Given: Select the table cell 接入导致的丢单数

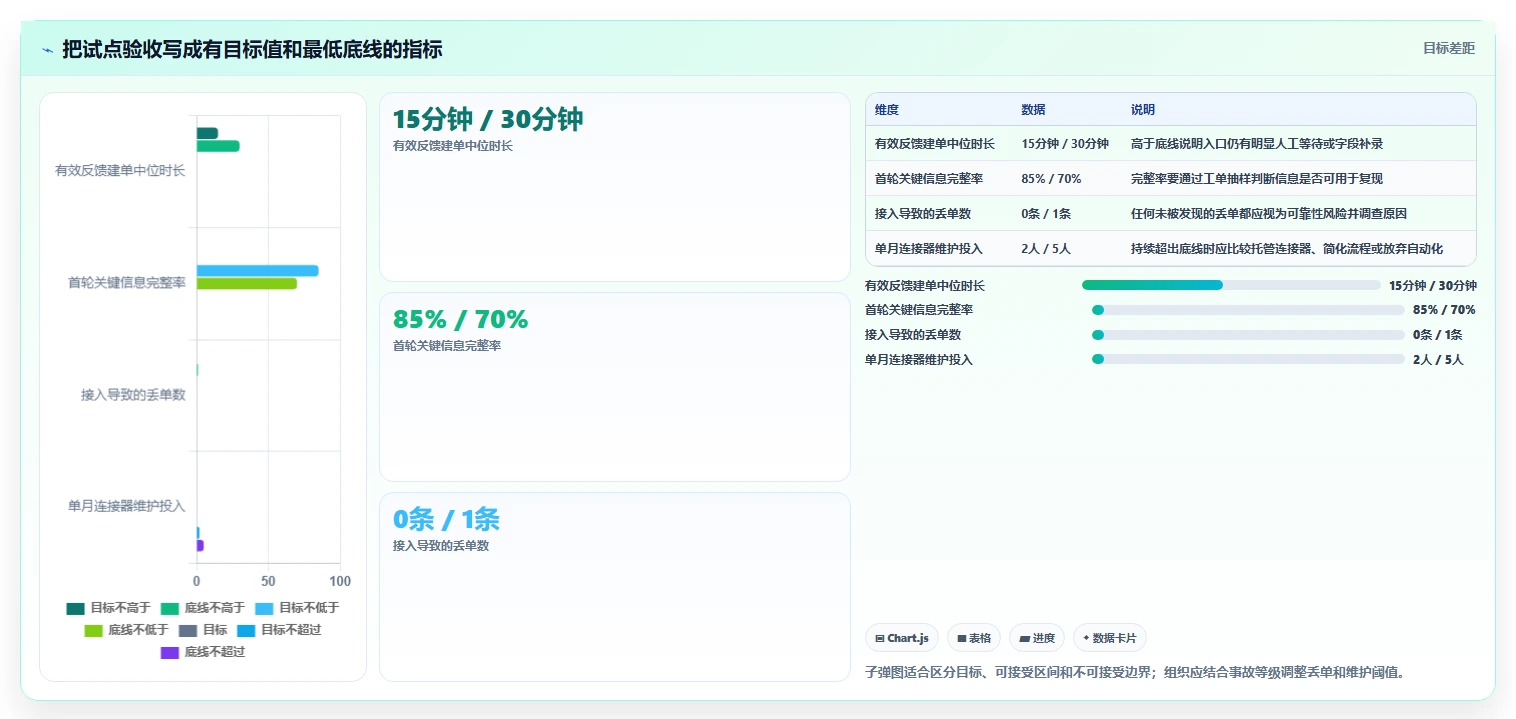Looking at the screenshot, I should 923,214.
